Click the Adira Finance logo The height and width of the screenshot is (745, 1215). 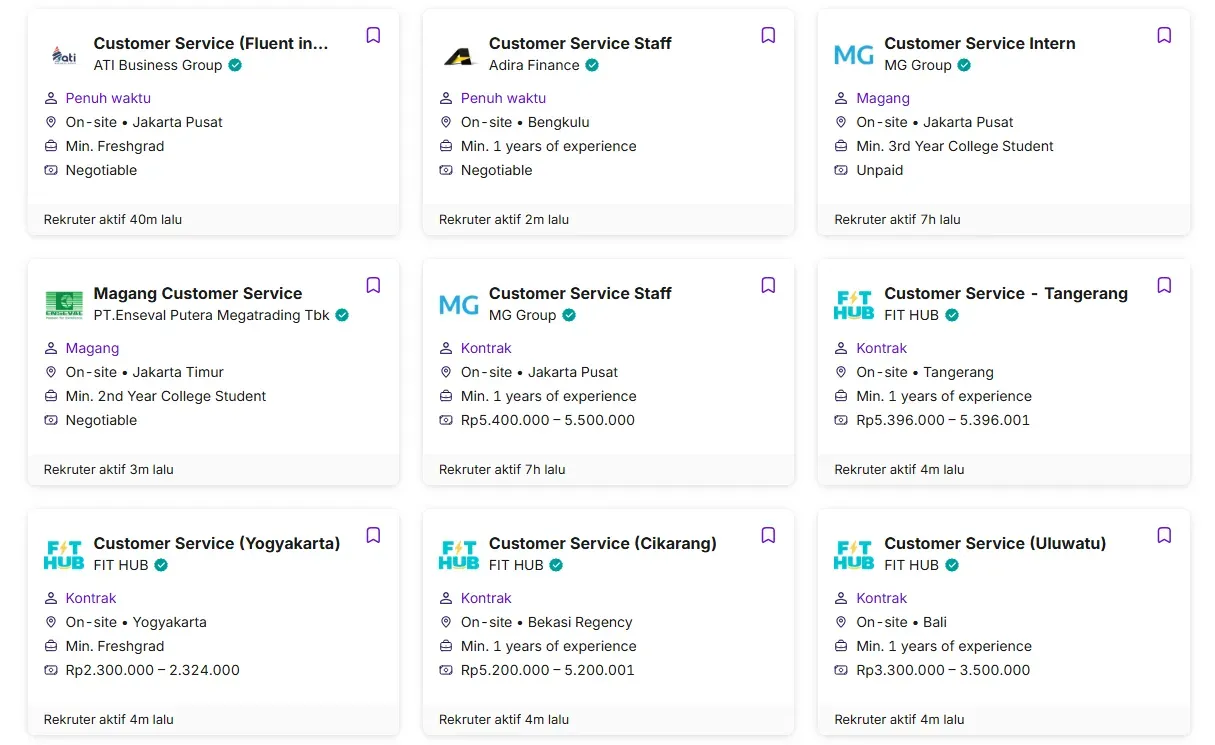pyautogui.click(x=458, y=54)
